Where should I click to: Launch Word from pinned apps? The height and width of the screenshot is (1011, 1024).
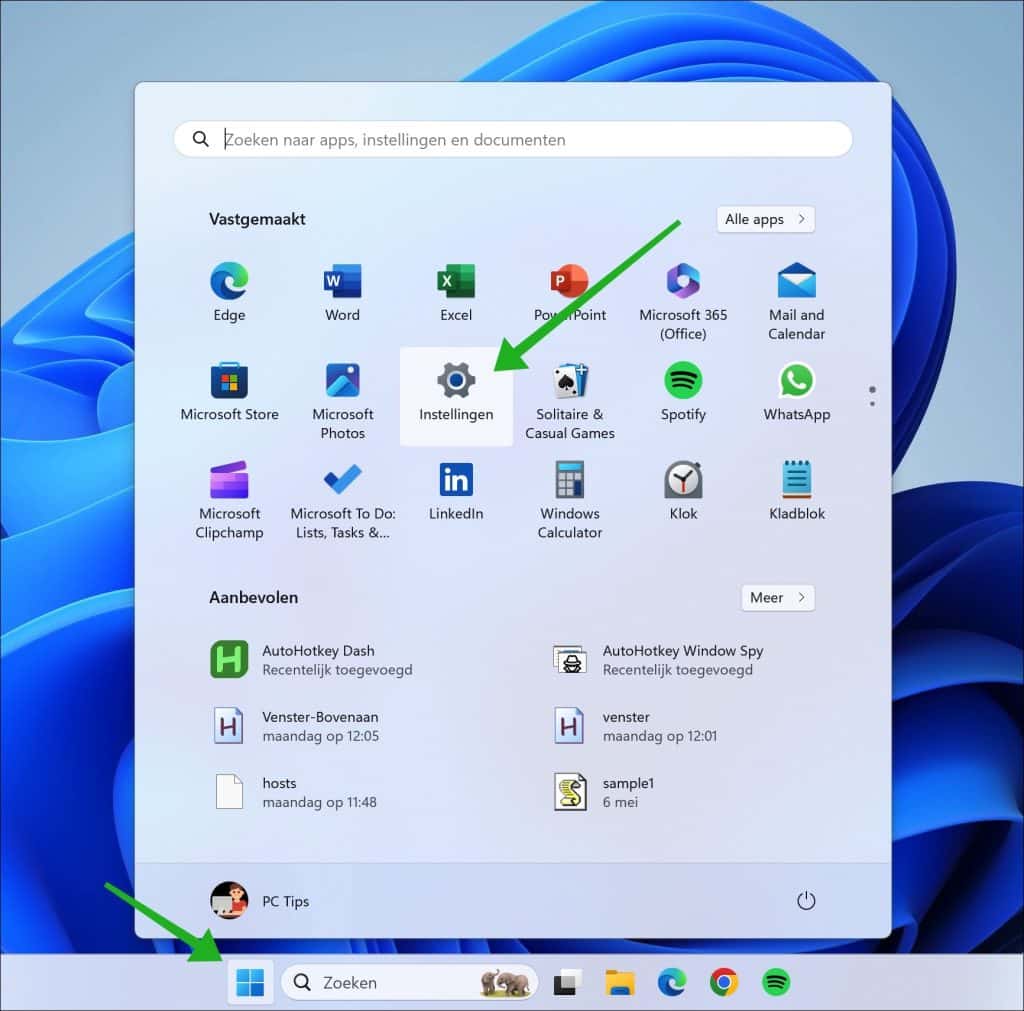tap(343, 293)
